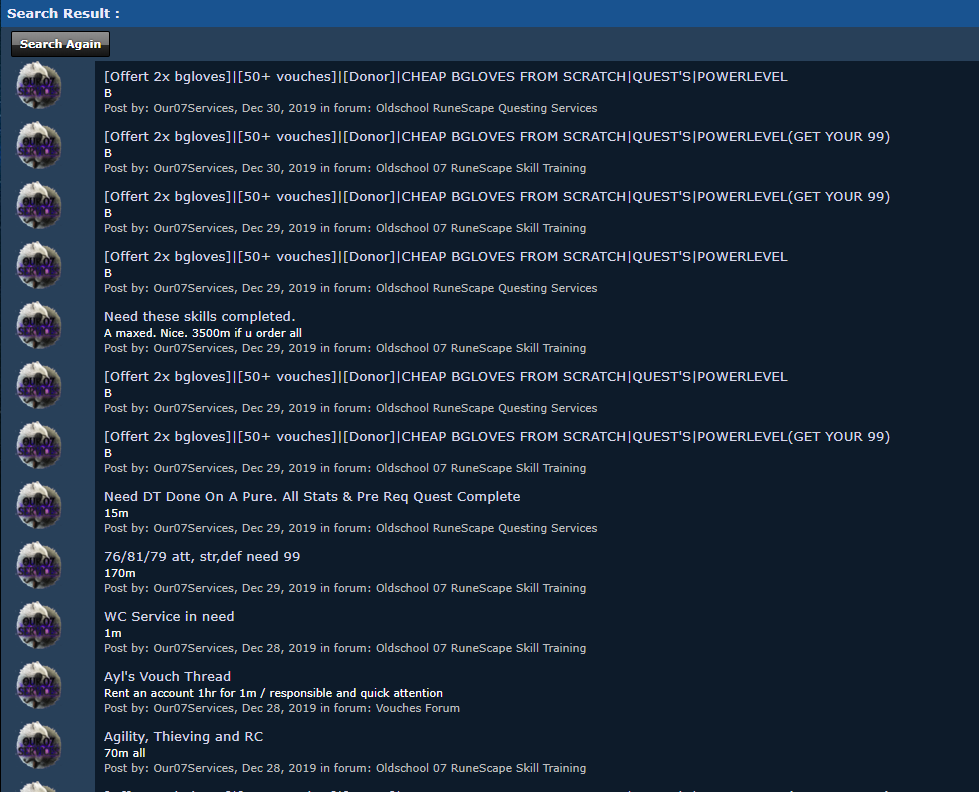
Task: Click the avatar beside 'Agility, Thieving and RC'
Action: [39, 745]
